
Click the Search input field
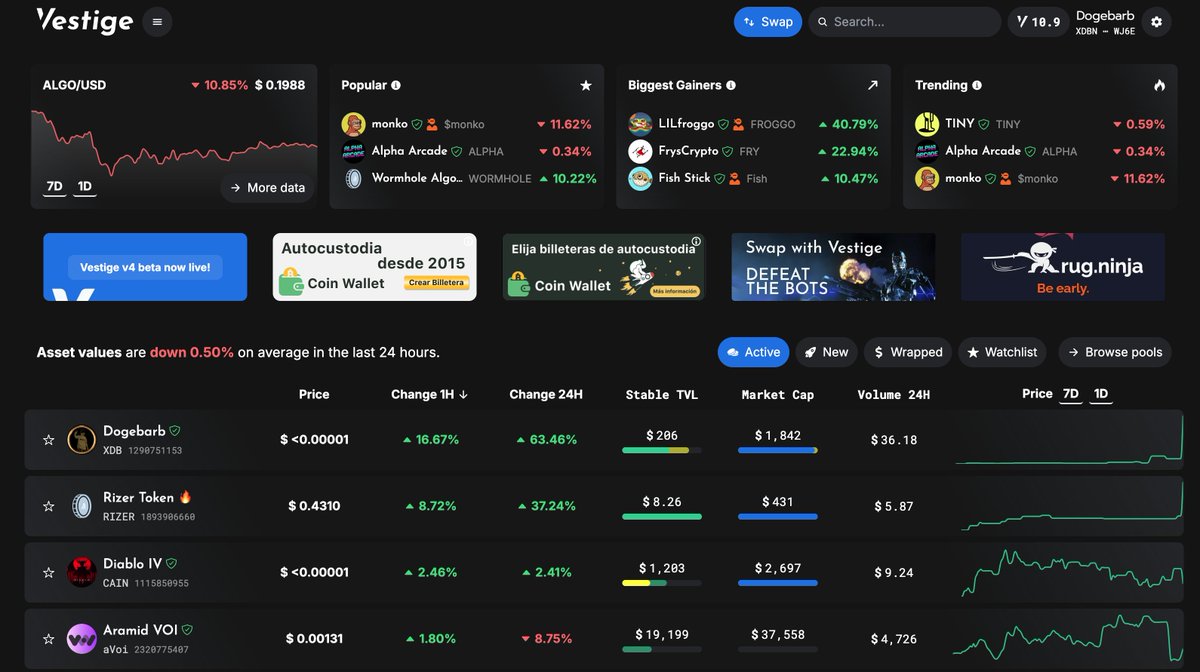point(904,22)
